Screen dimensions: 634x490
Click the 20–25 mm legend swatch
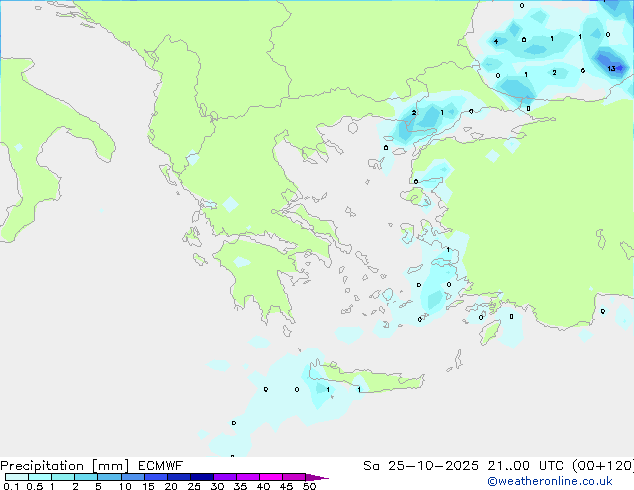tap(179, 477)
